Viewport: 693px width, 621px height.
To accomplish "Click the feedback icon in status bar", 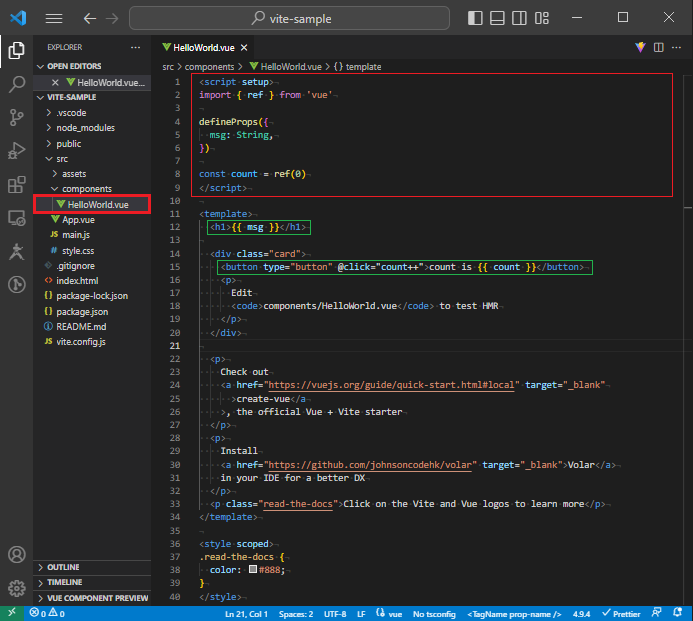I will tap(657, 613).
